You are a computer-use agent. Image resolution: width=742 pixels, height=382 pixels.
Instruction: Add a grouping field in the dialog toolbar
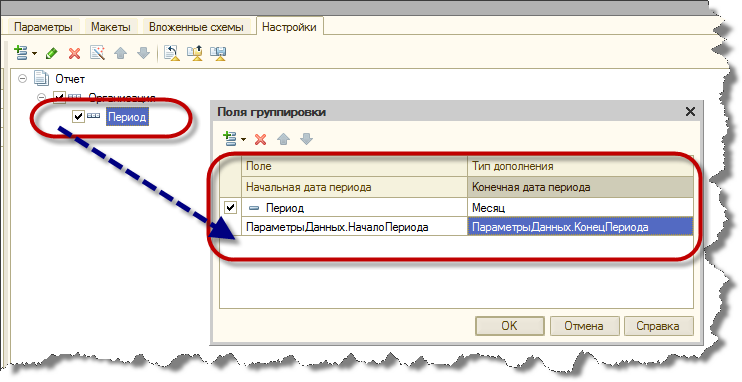point(229,139)
